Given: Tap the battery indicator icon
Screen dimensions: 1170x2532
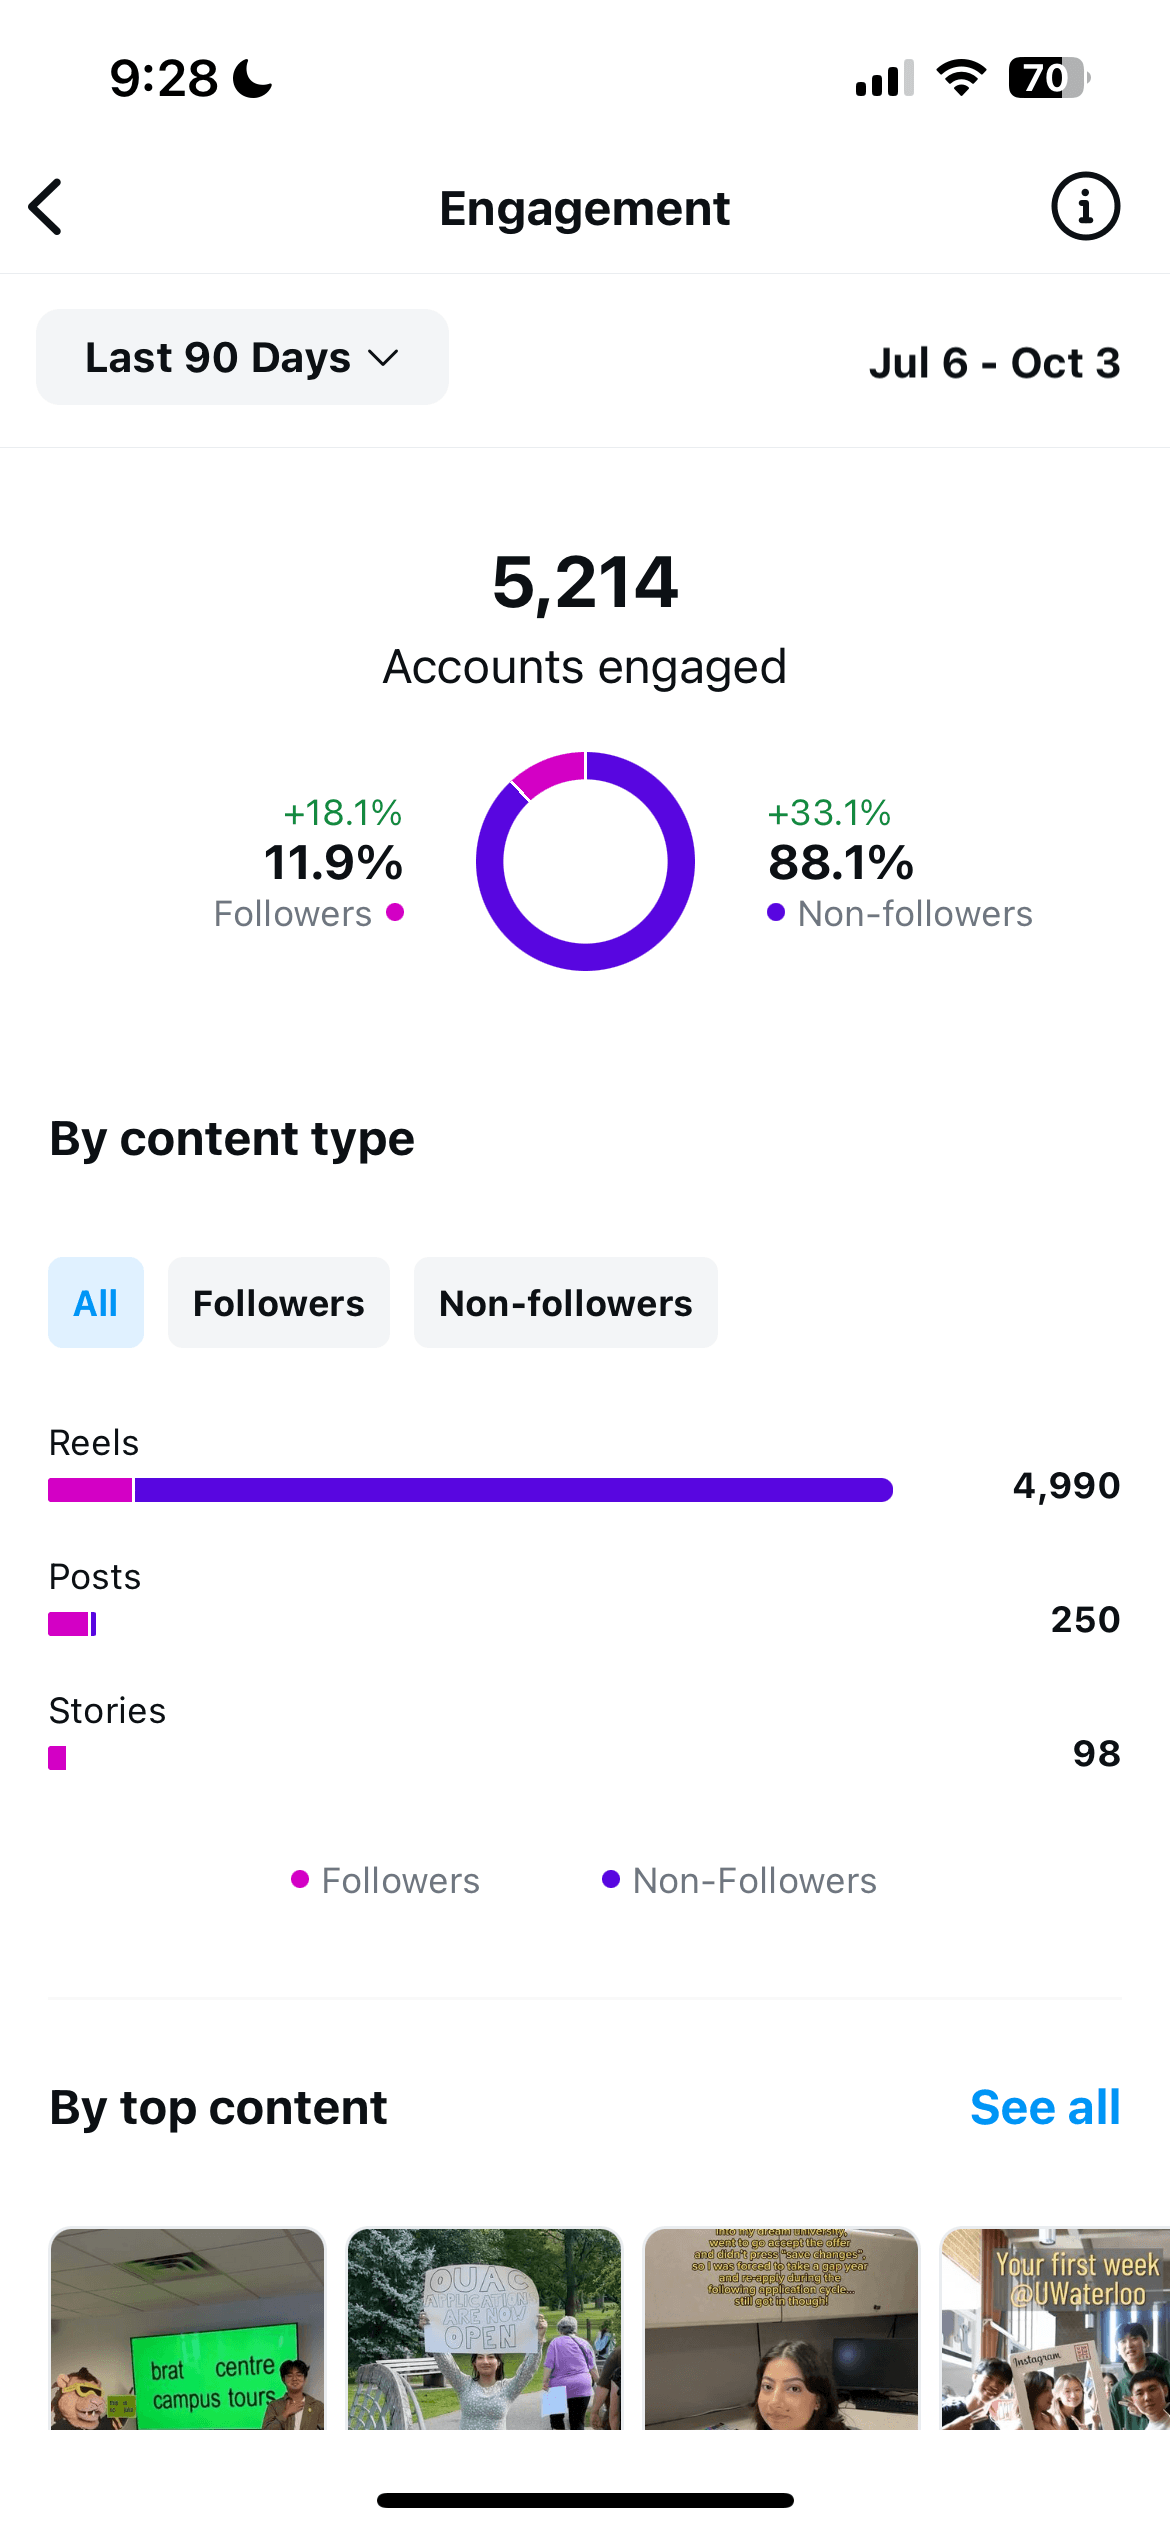Looking at the screenshot, I should point(1049,78).
